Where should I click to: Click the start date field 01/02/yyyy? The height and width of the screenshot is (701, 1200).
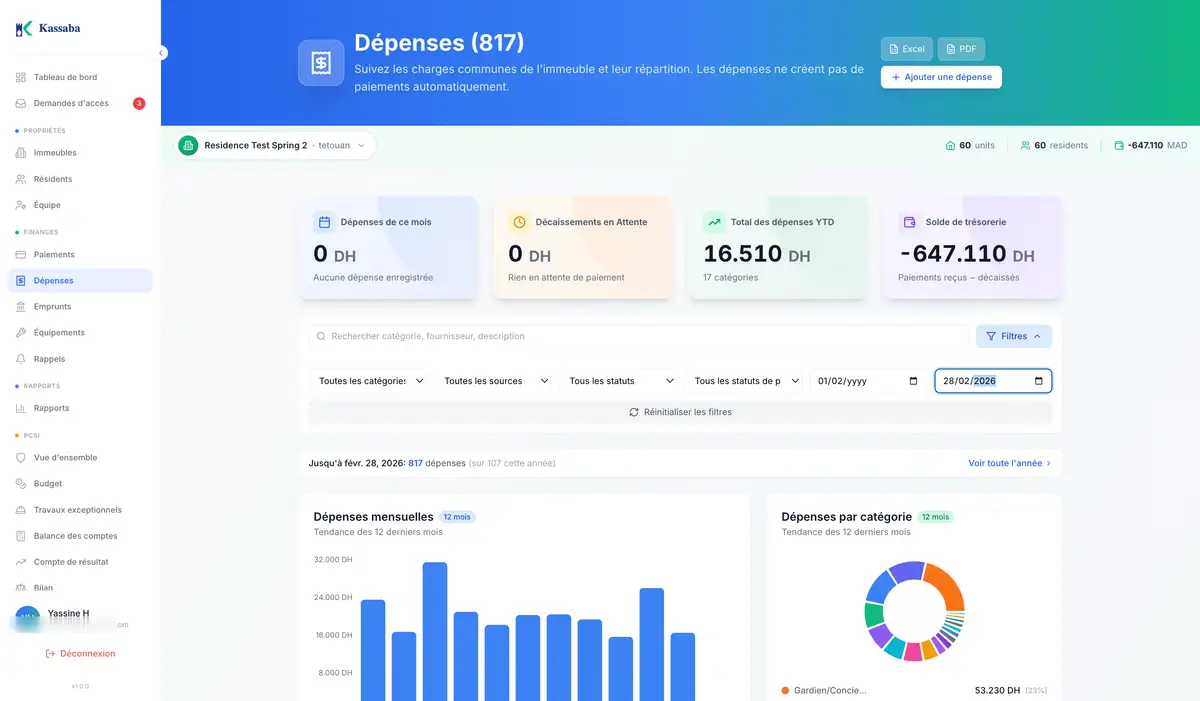868,381
